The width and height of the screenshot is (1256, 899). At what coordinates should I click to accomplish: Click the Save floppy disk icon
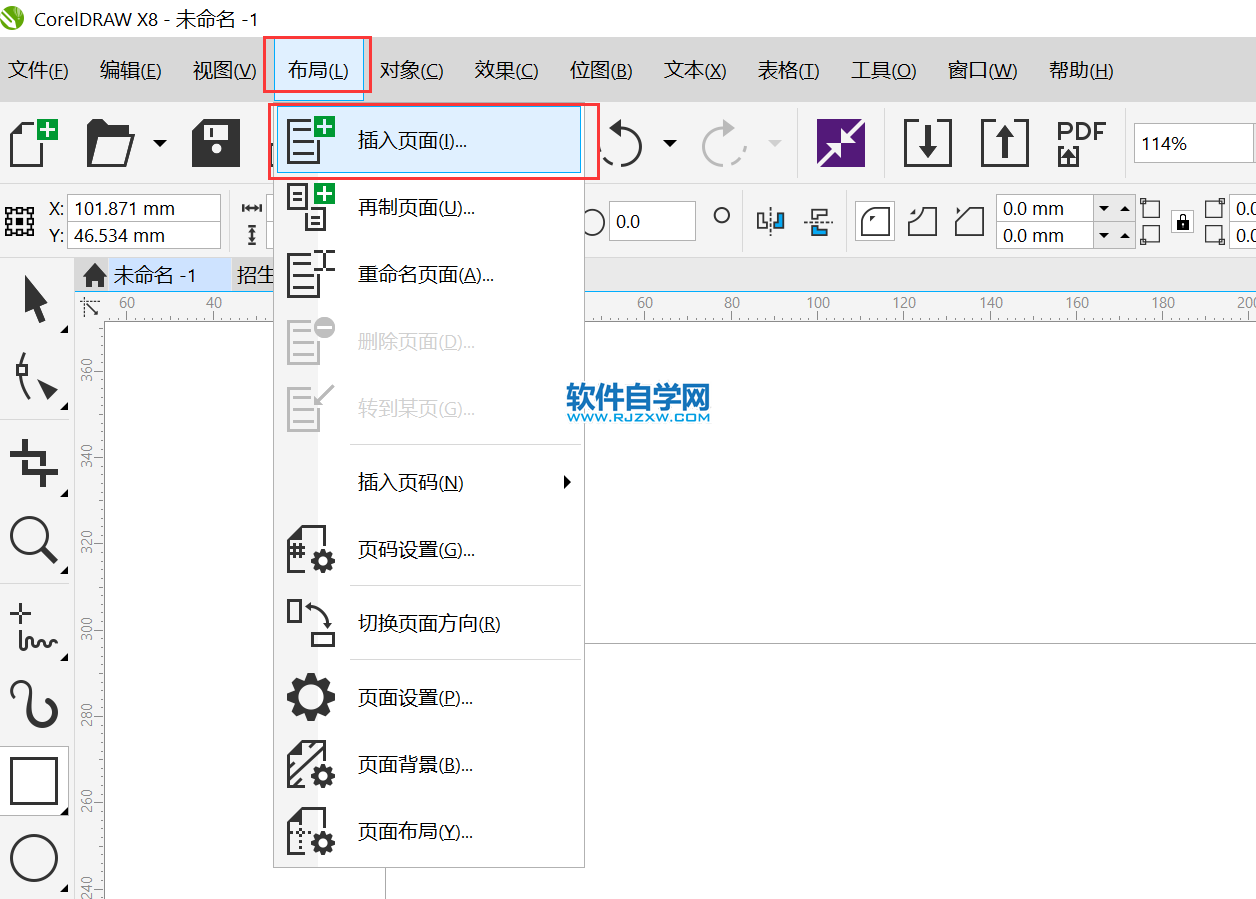pos(216,143)
